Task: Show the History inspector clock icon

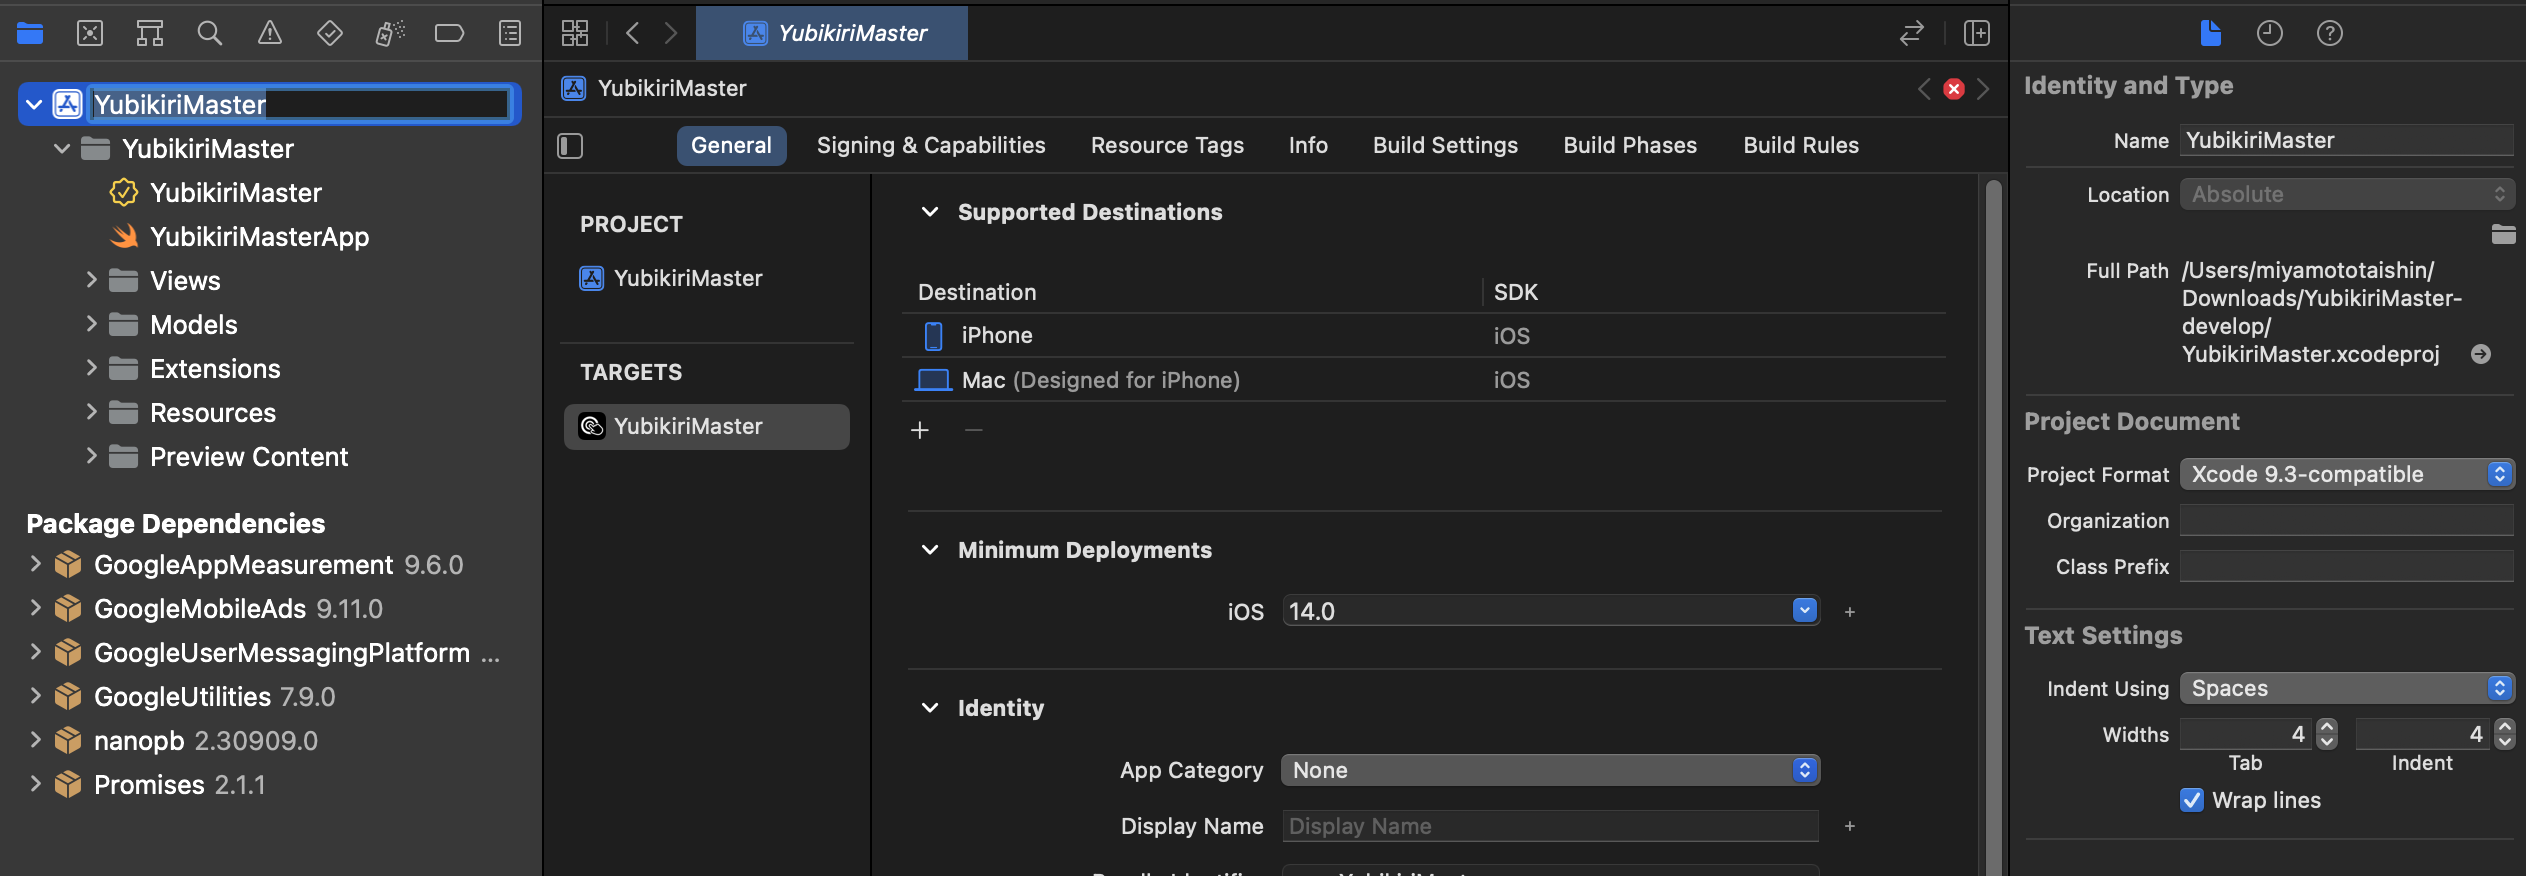Action: pos(2270,33)
